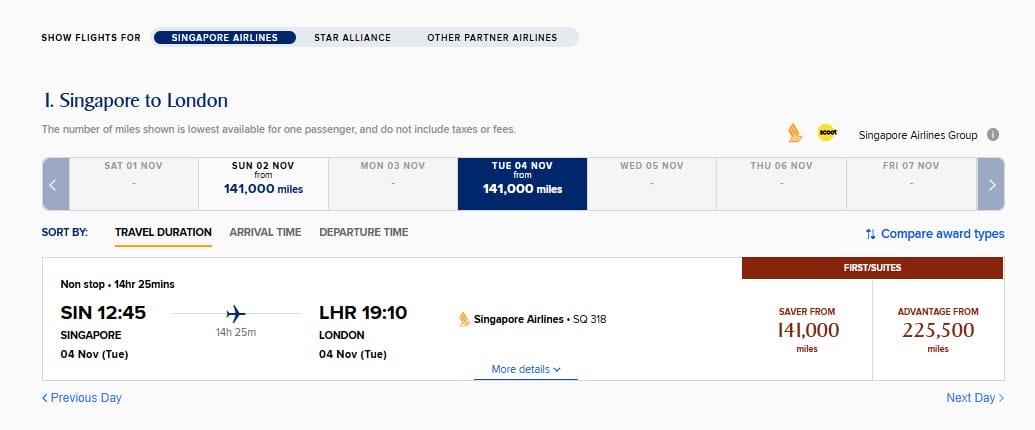This screenshot has height=430, width=1035.
Task: Click the yellow Scoot logo icon
Action: point(827,133)
